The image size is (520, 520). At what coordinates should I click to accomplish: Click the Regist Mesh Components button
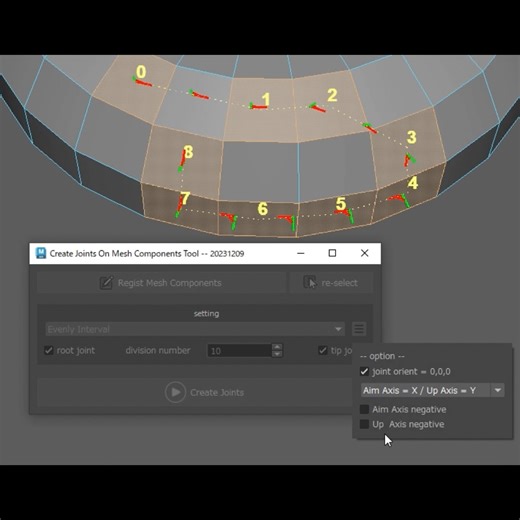click(x=161, y=283)
